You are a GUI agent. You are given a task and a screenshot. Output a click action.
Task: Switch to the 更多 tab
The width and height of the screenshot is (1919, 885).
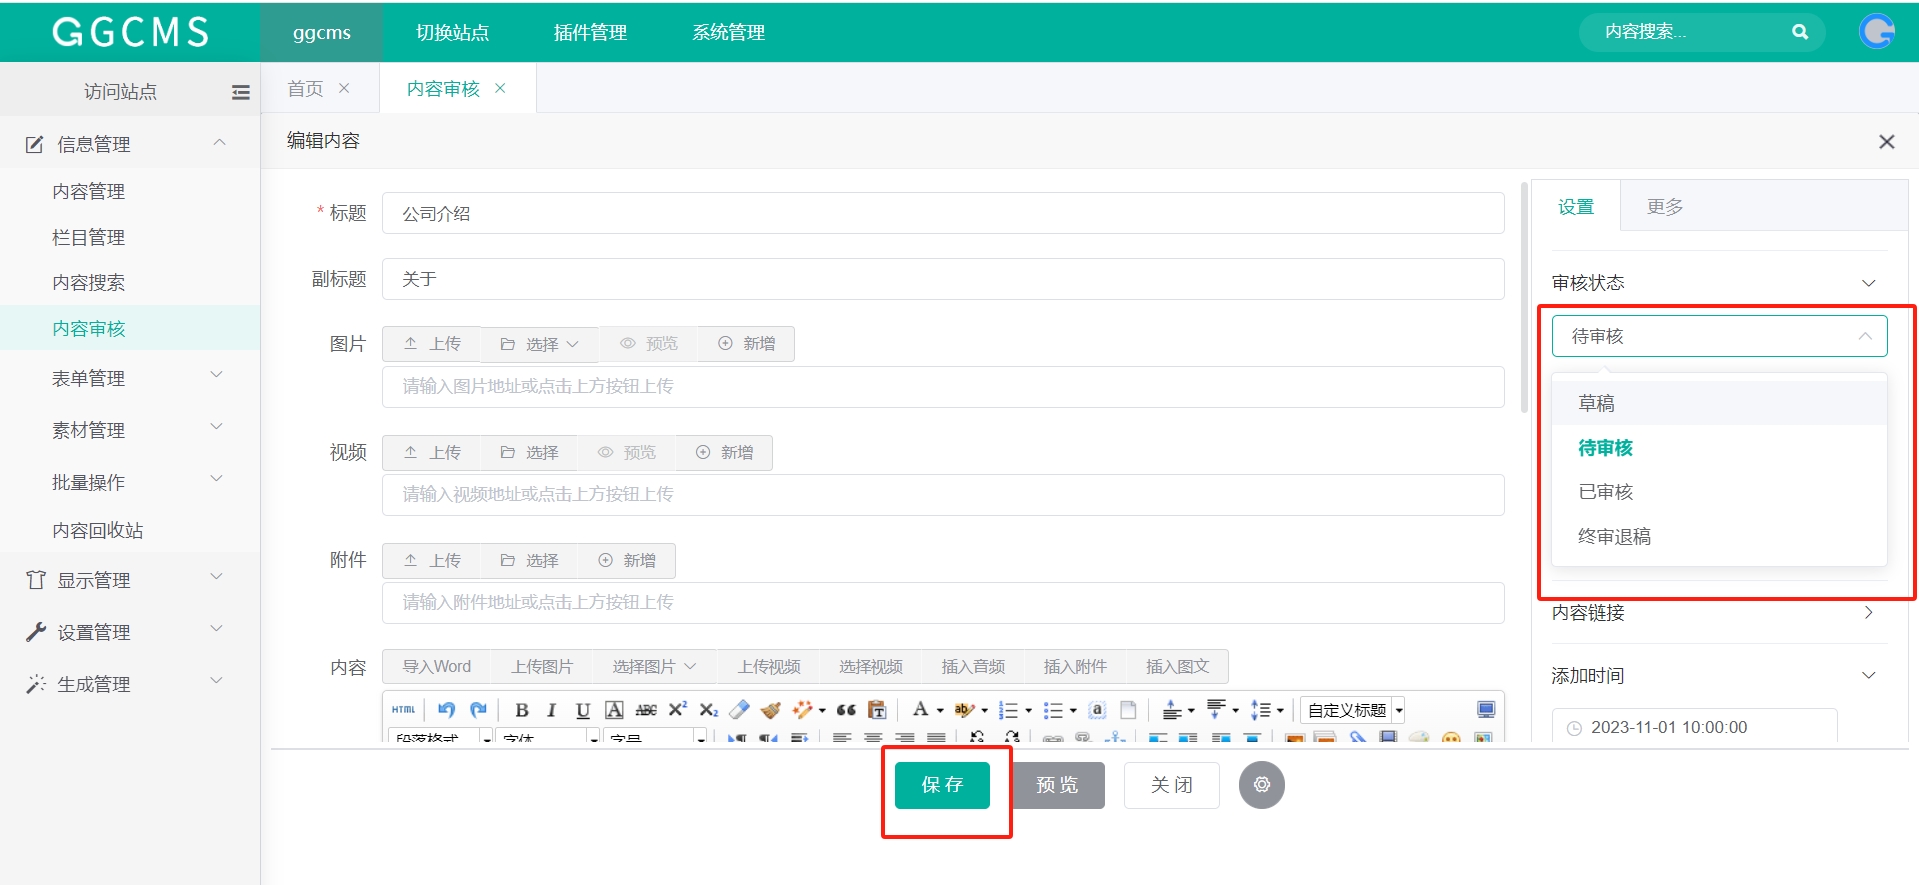tap(1665, 207)
